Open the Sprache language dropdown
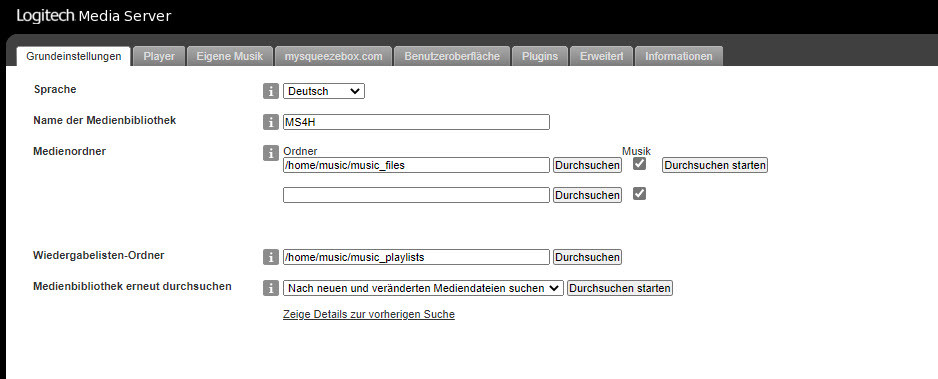The width and height of the screenshot is (938, 379). coord(324,91)
